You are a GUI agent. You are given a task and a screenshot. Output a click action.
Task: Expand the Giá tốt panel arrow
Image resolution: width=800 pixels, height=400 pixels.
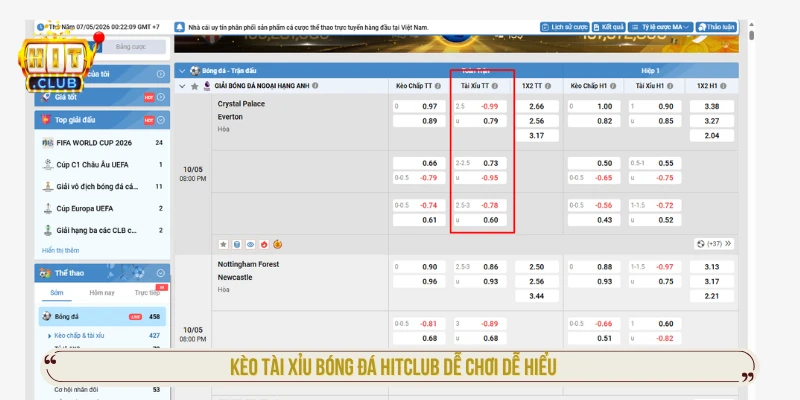tap(161, 97)
